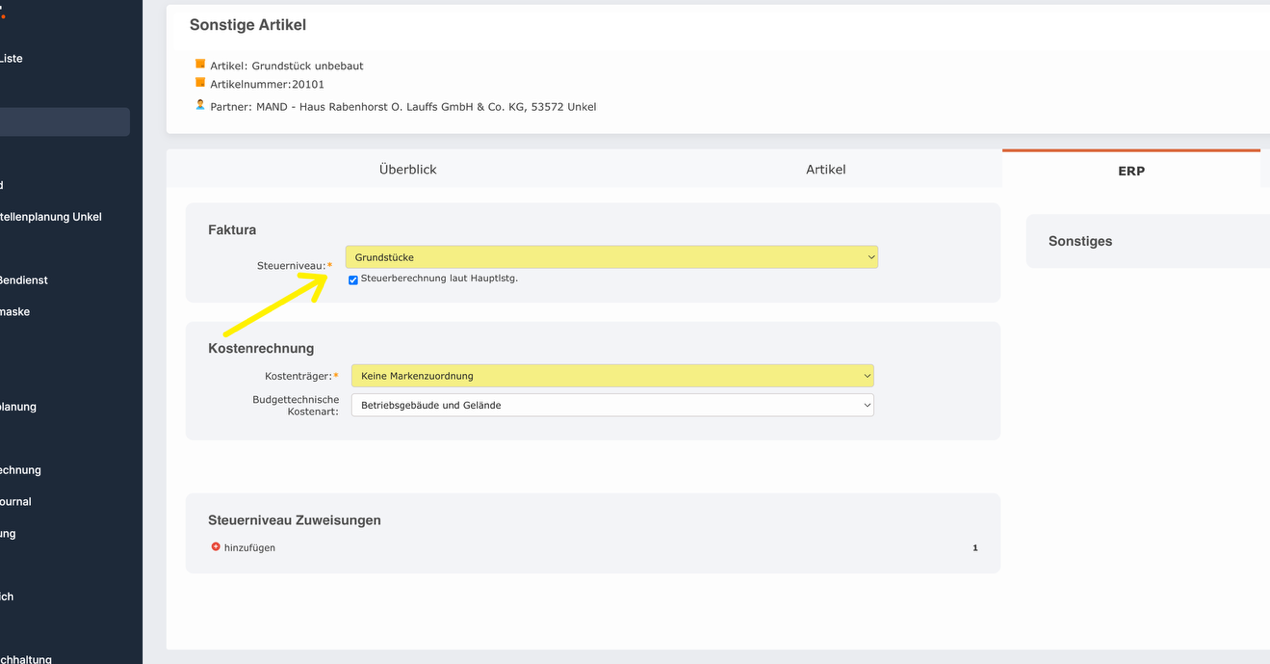1270x664 pixels.
Task: Open the Bendienst sidebar entry
Action: (24, 280)
